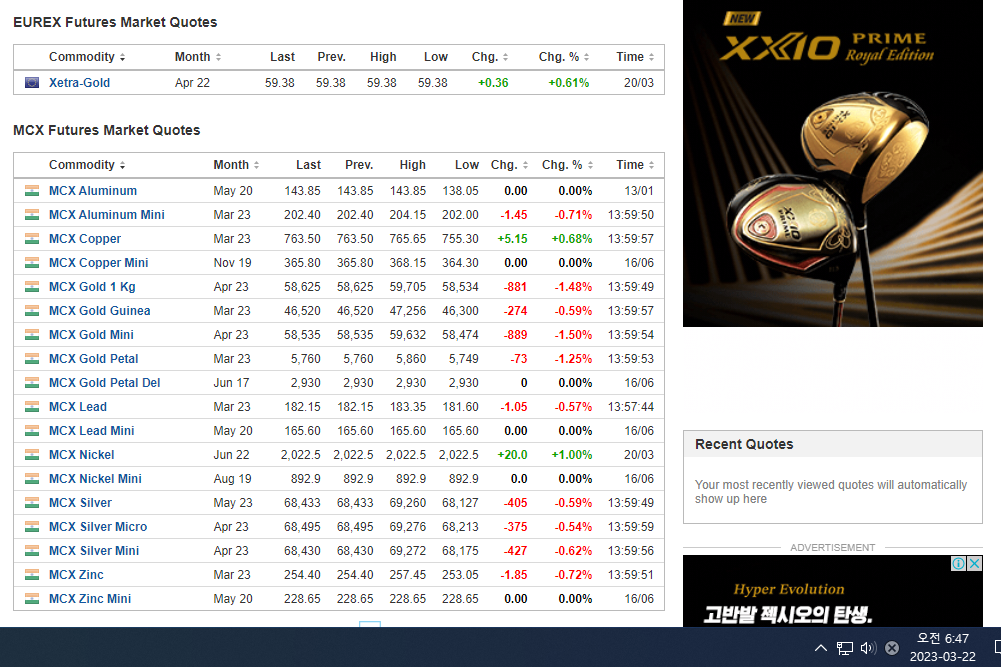
Task: Open the ad info icon on Hyper Evolution banner
Action: pyautogui.click(x=959, y=564)
